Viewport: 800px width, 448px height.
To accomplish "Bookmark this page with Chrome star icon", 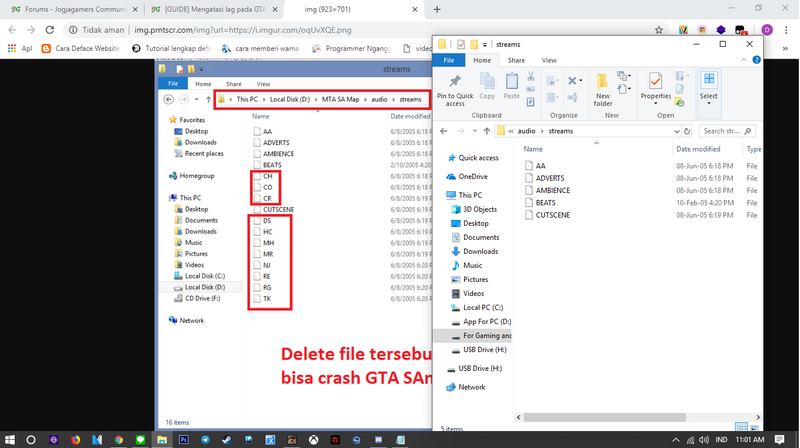I will click(659, 30).
